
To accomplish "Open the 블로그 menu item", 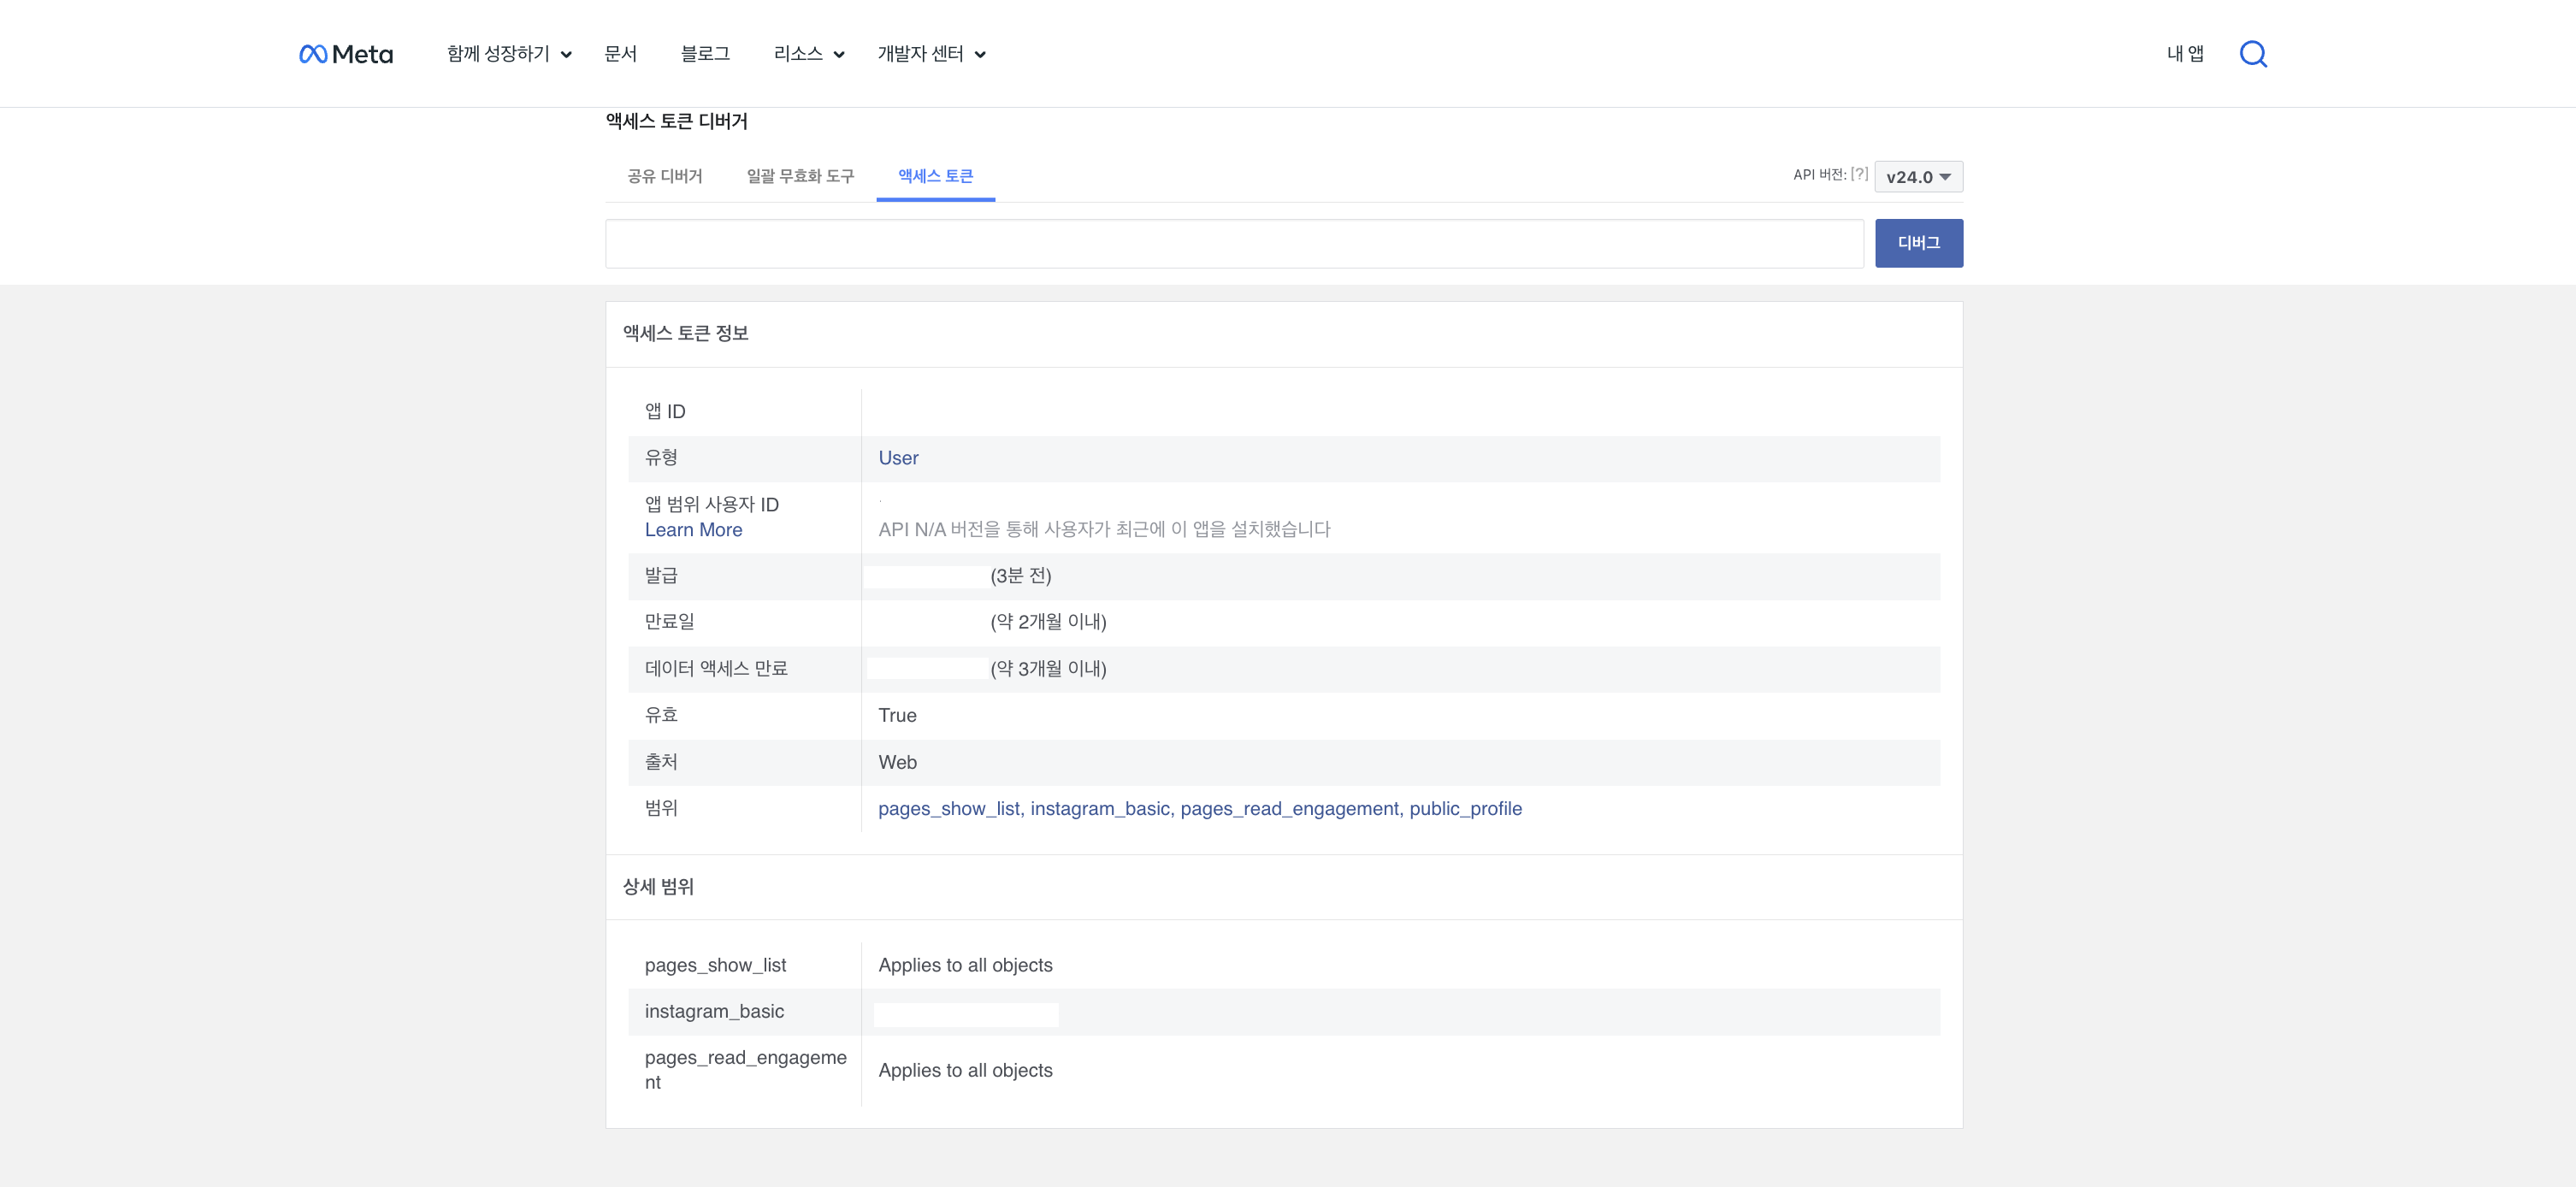I will pyautogui.click(x=705, y=54).
